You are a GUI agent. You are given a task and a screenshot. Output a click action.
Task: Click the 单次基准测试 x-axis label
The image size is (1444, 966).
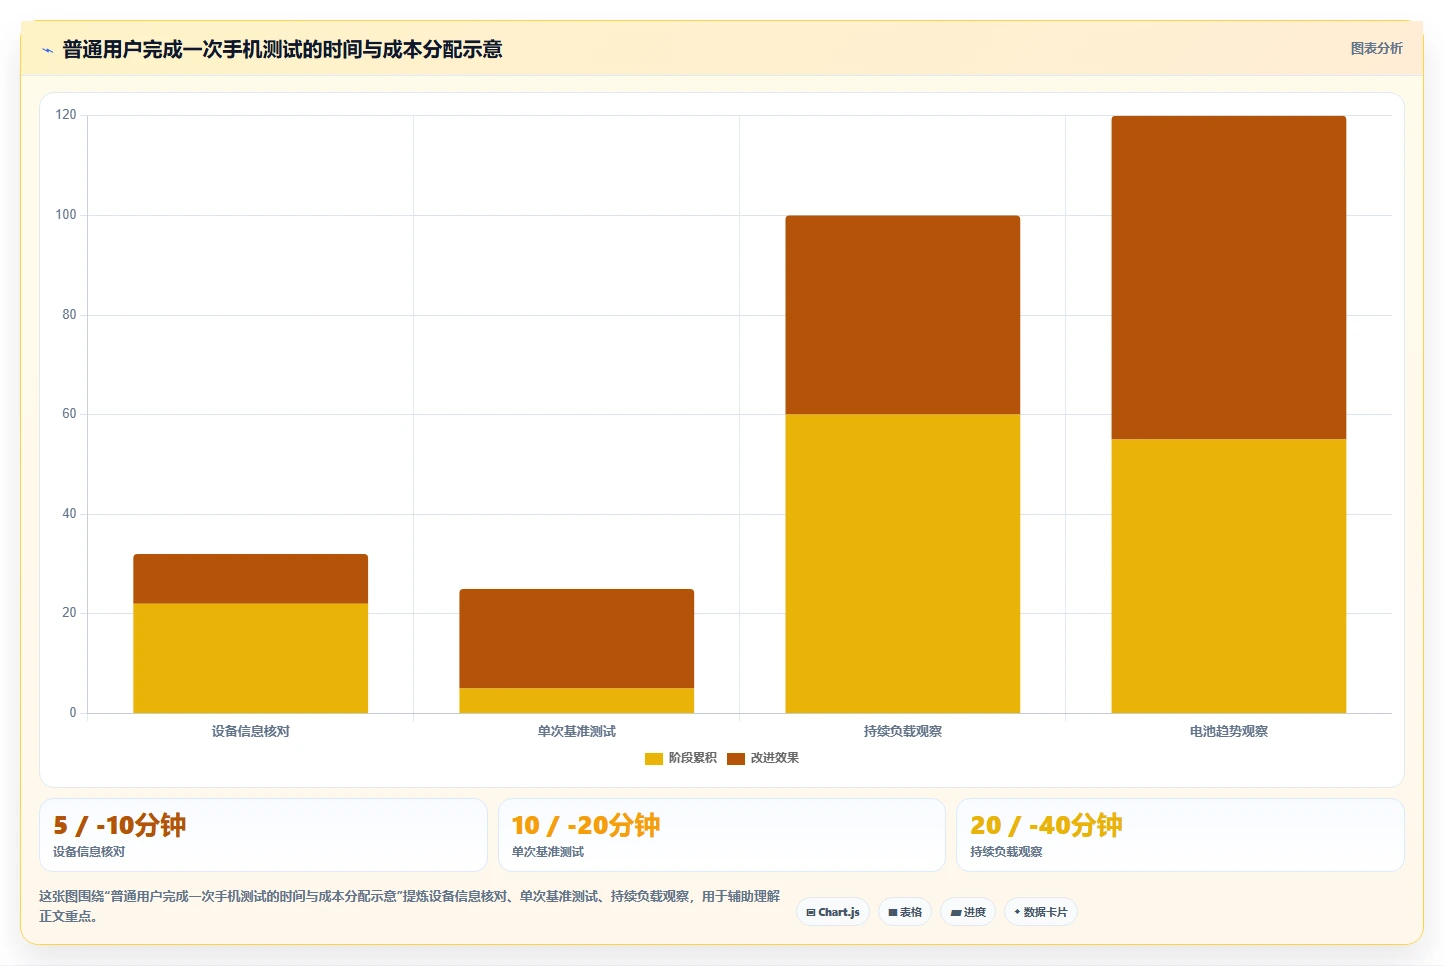(577, 732)
